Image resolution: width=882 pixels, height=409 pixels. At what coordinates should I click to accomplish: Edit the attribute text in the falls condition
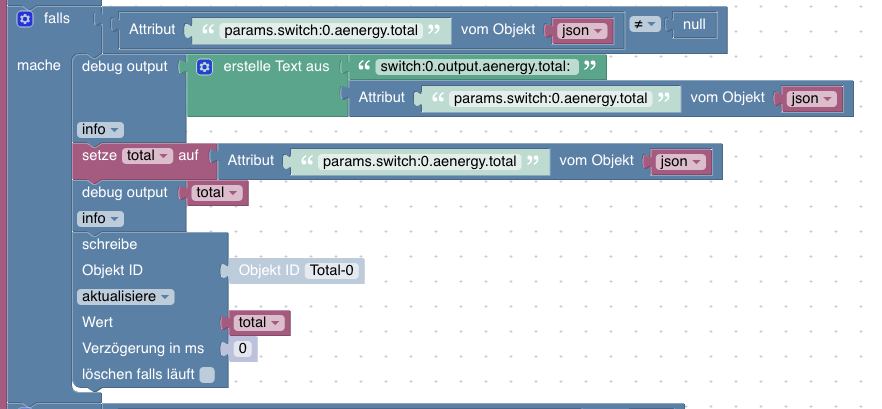[321, 31]
